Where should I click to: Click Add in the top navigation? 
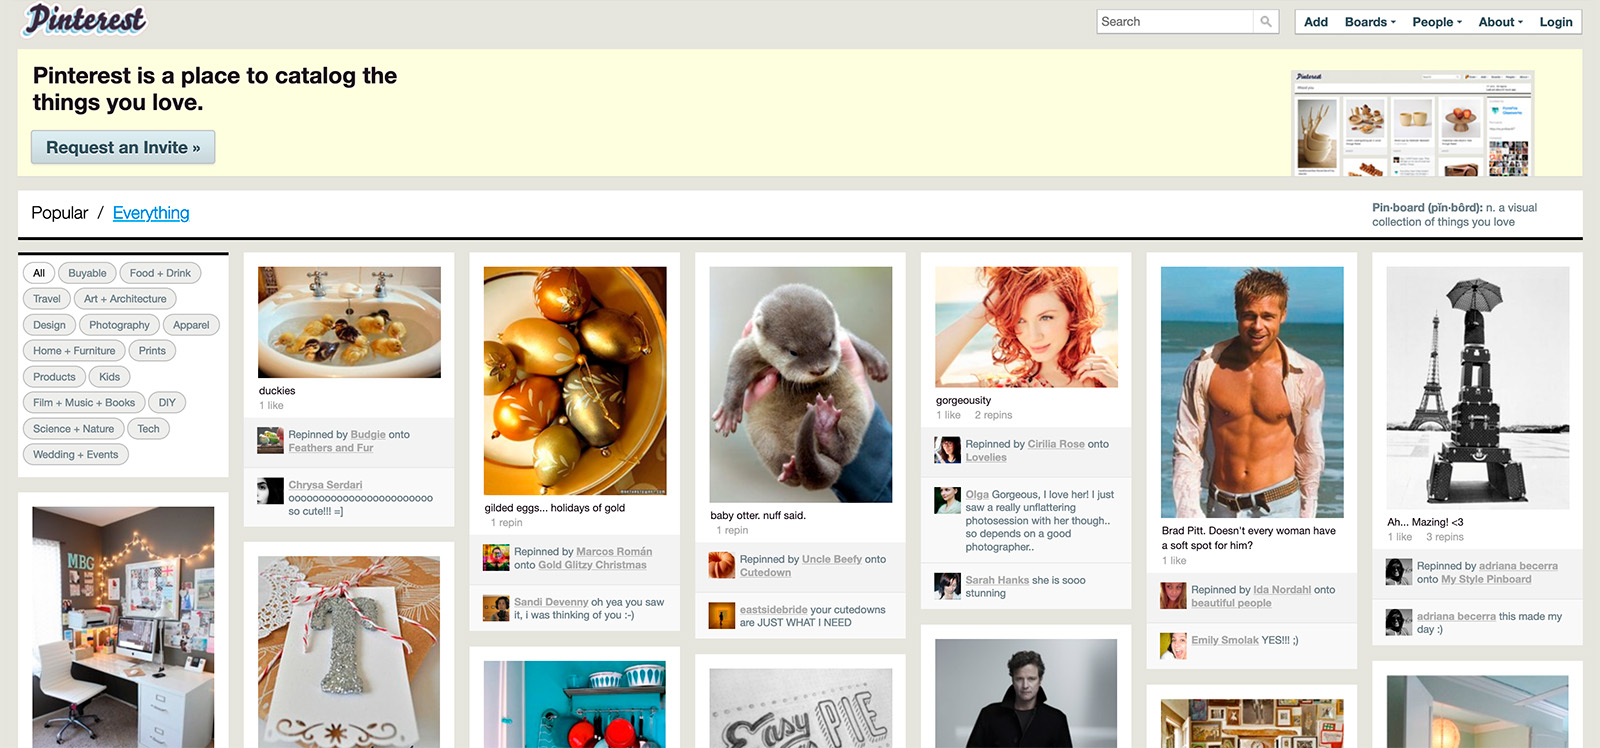pyautogui.click(x=1315, y=22)
